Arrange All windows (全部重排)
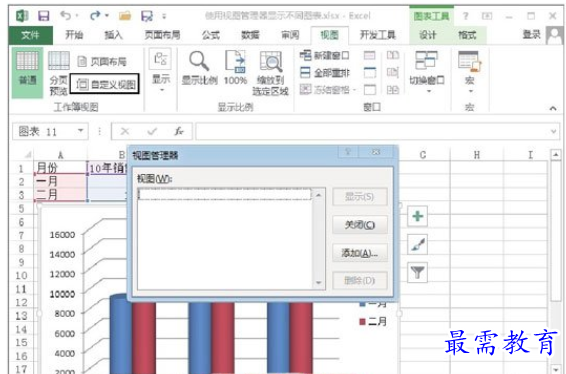This screenshot has width=566, height=374. point(325,73)
